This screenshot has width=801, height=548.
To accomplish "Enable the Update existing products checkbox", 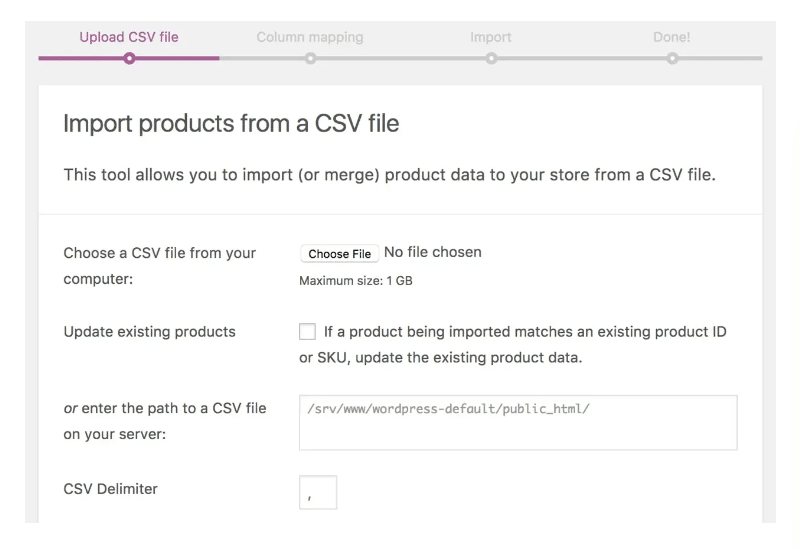I will click(x=307, y=332).
